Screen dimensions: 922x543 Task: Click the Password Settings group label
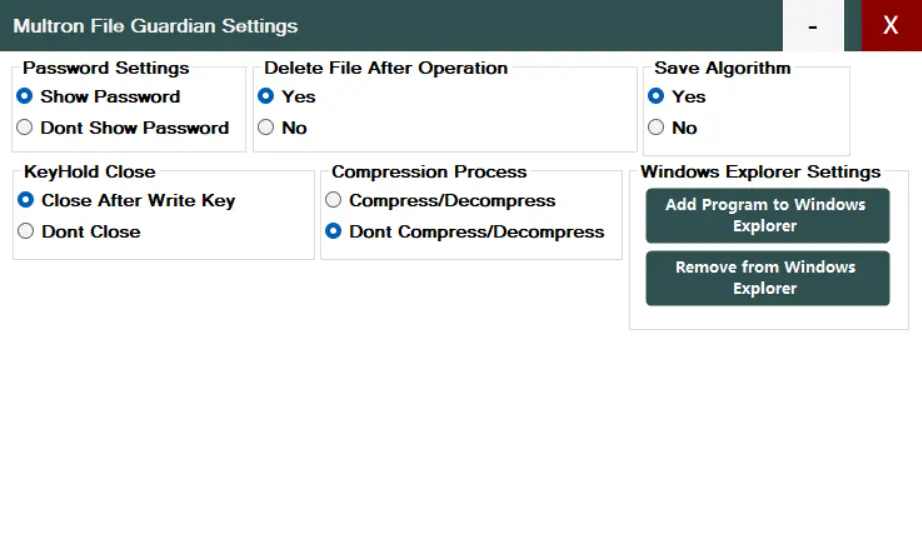point(106,68)
